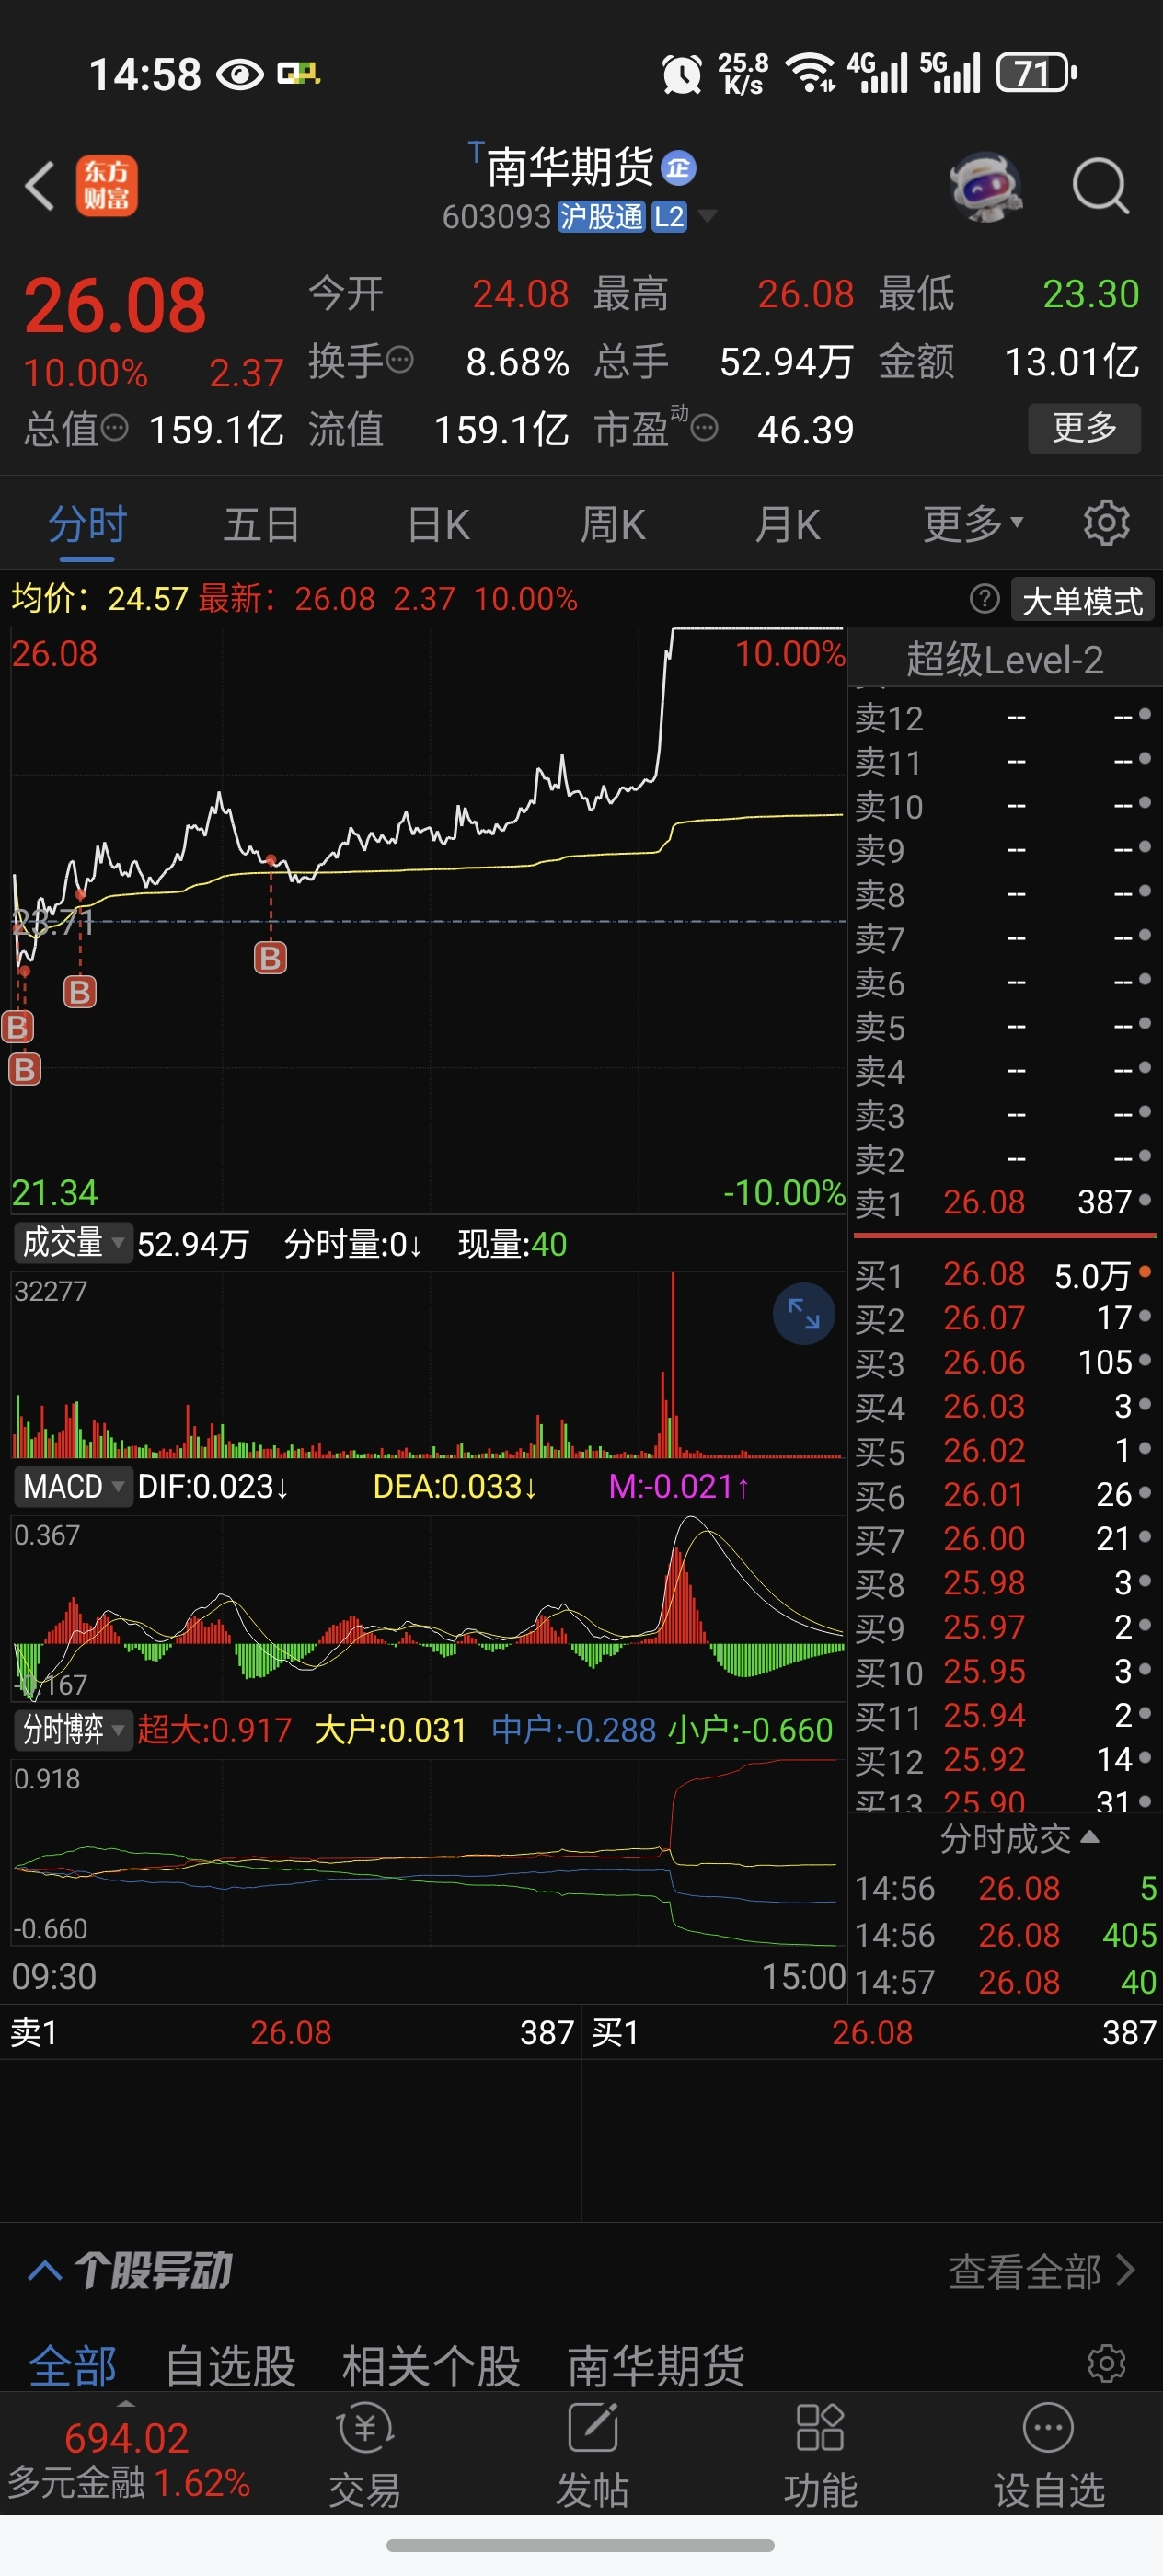Tap the 603093 stock code
1163x2576 pixels.
click(496, 216)
